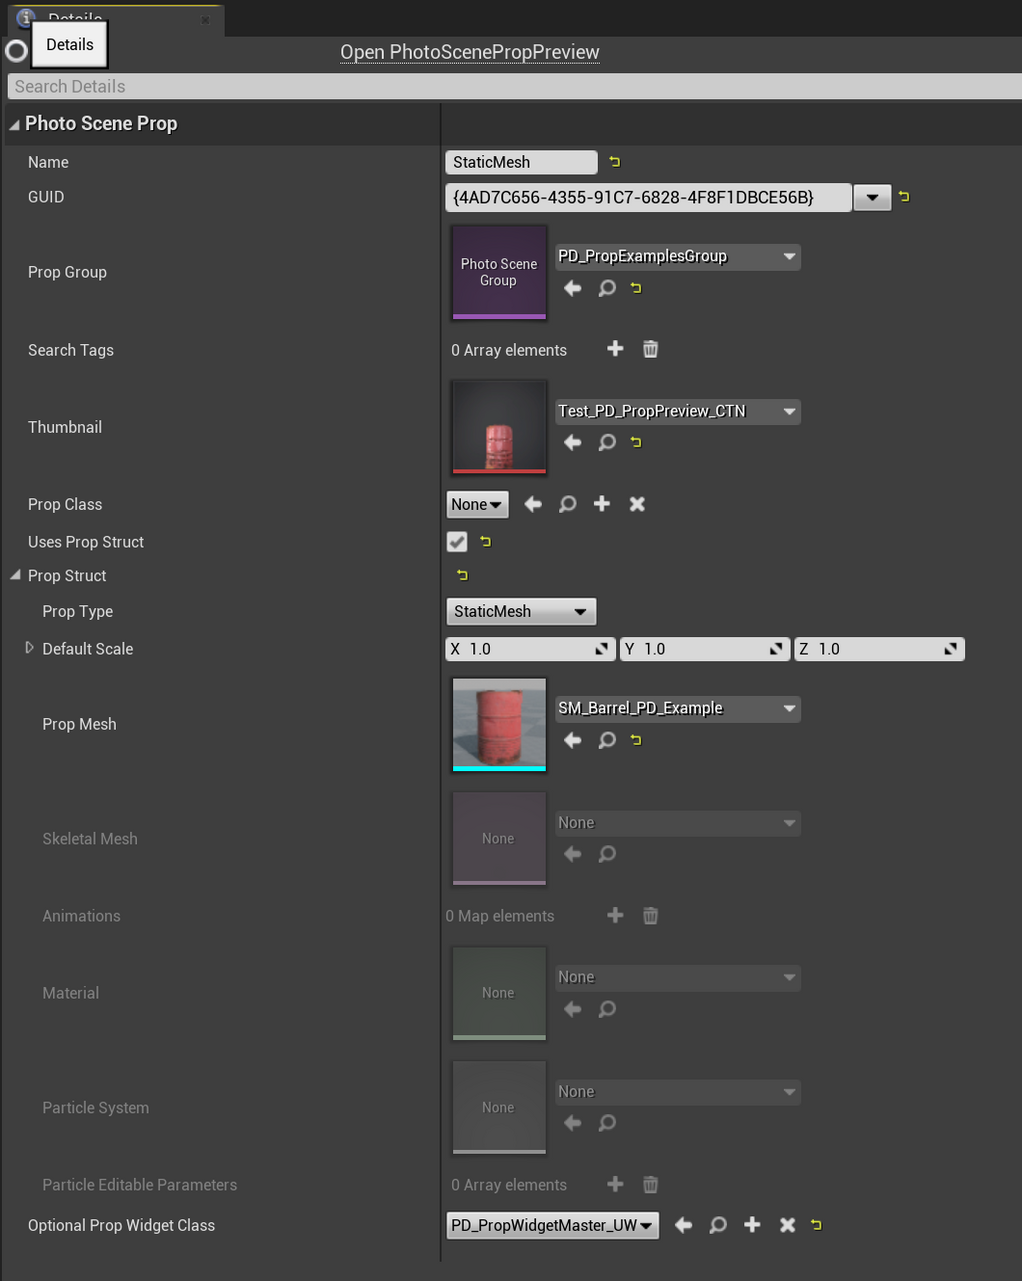The height and width of the screenshot is (1281, 1022).
Task: Open the PD_PropExamplesGroup asset picker
Action: [677, 256]
